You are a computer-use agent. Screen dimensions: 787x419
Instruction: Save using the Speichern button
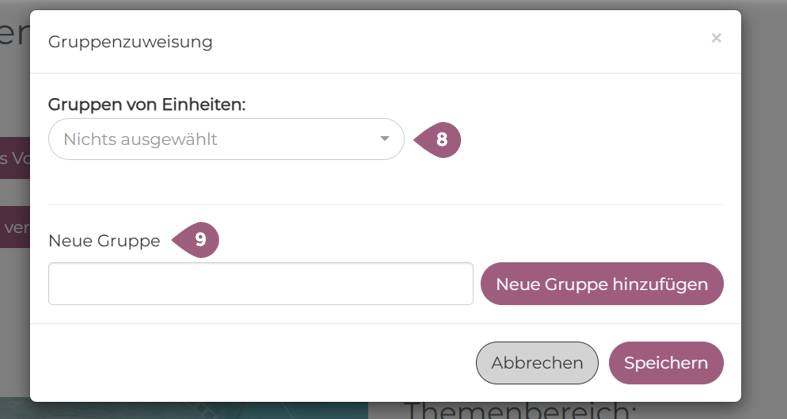[x=666, y=363]
